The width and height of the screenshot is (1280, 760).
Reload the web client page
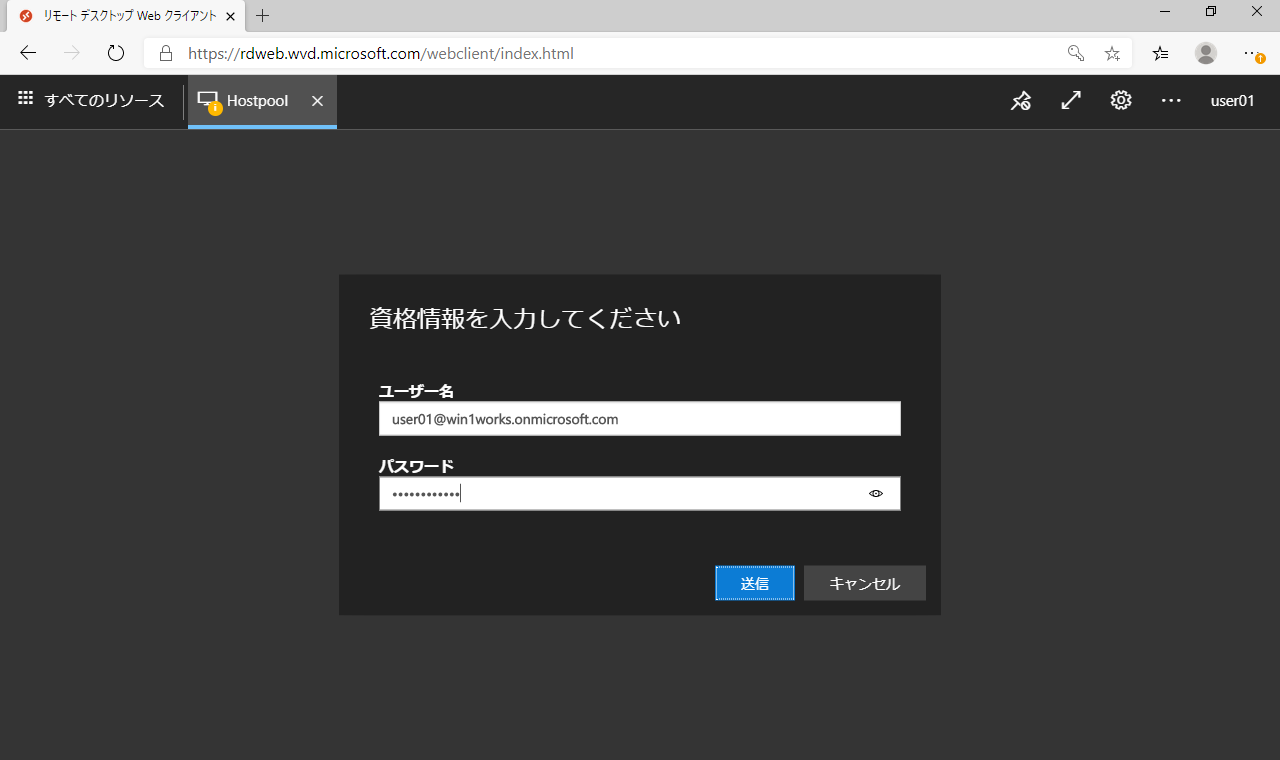pos(116,53)
